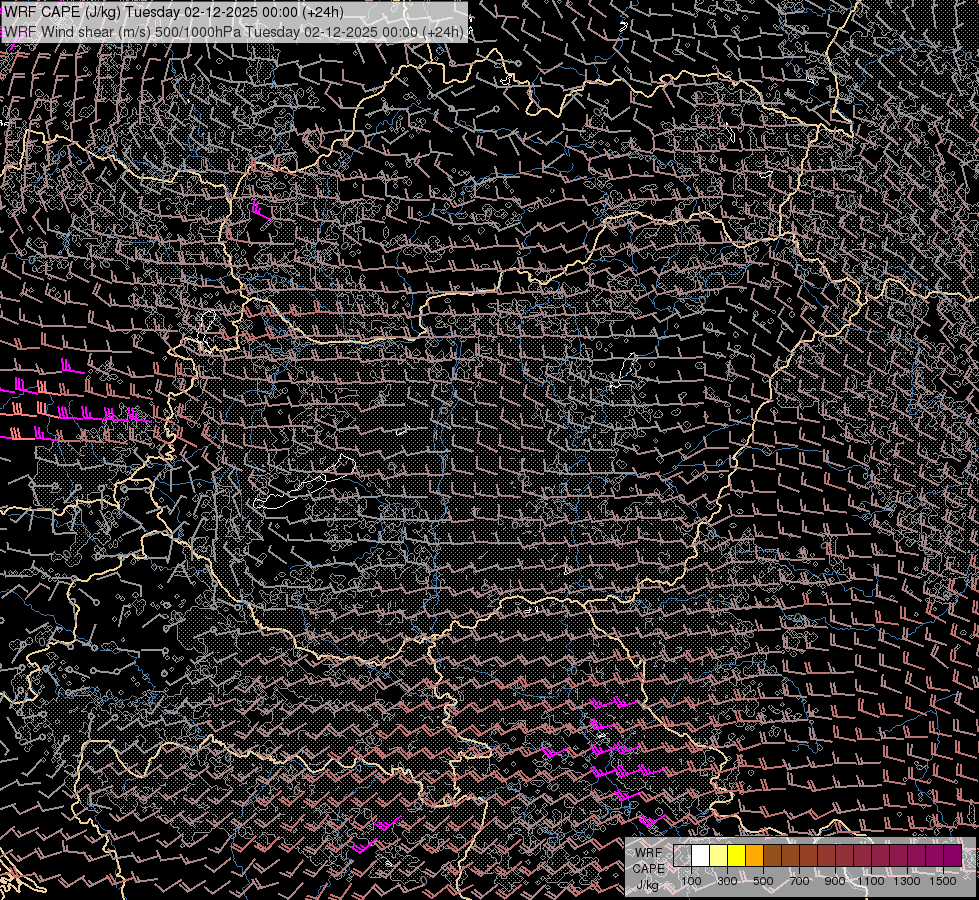Click the '100' legend label
This screenshot has height=900, width=979.
click(x=691, y=881)
